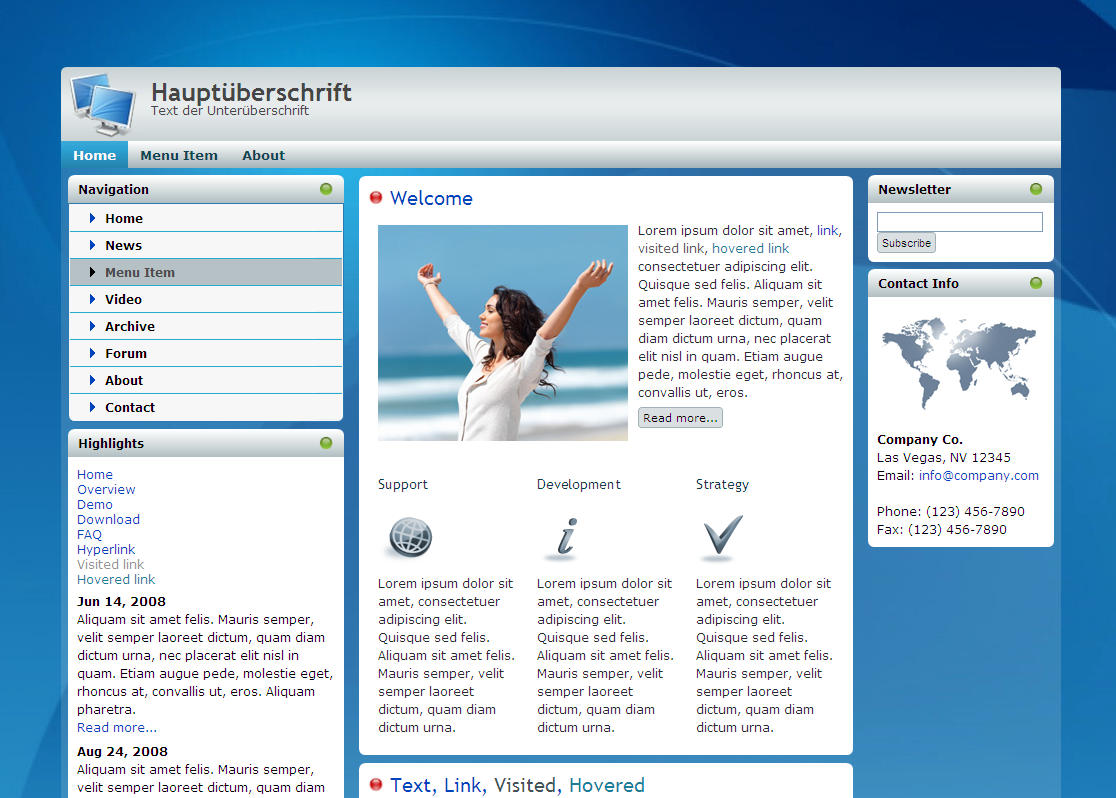1116x798 pixels.
Task: Click 'Hovered' in the second article heading
Action: 606,784
